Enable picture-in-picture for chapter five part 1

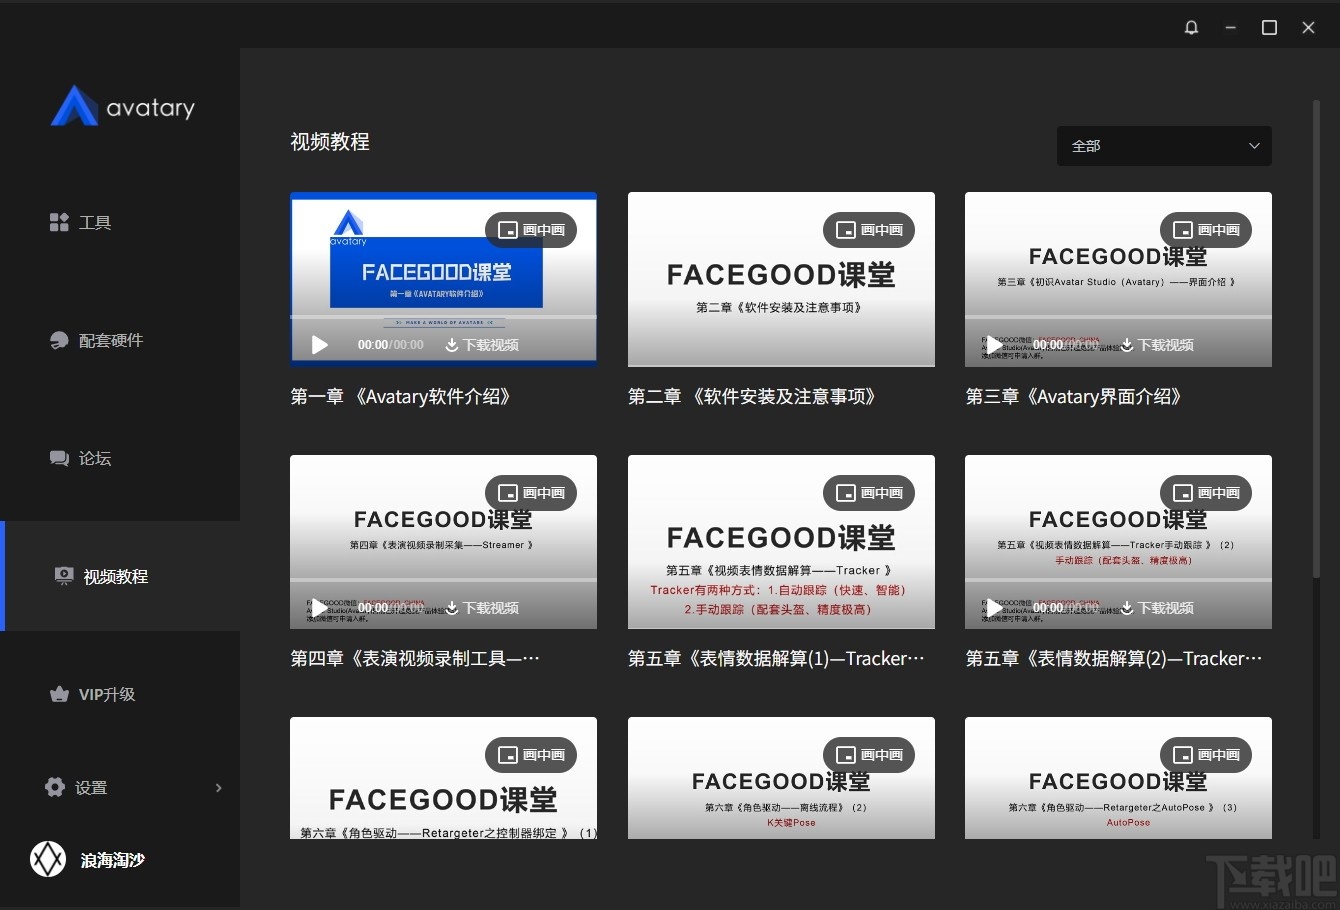(x=869, y=493)
